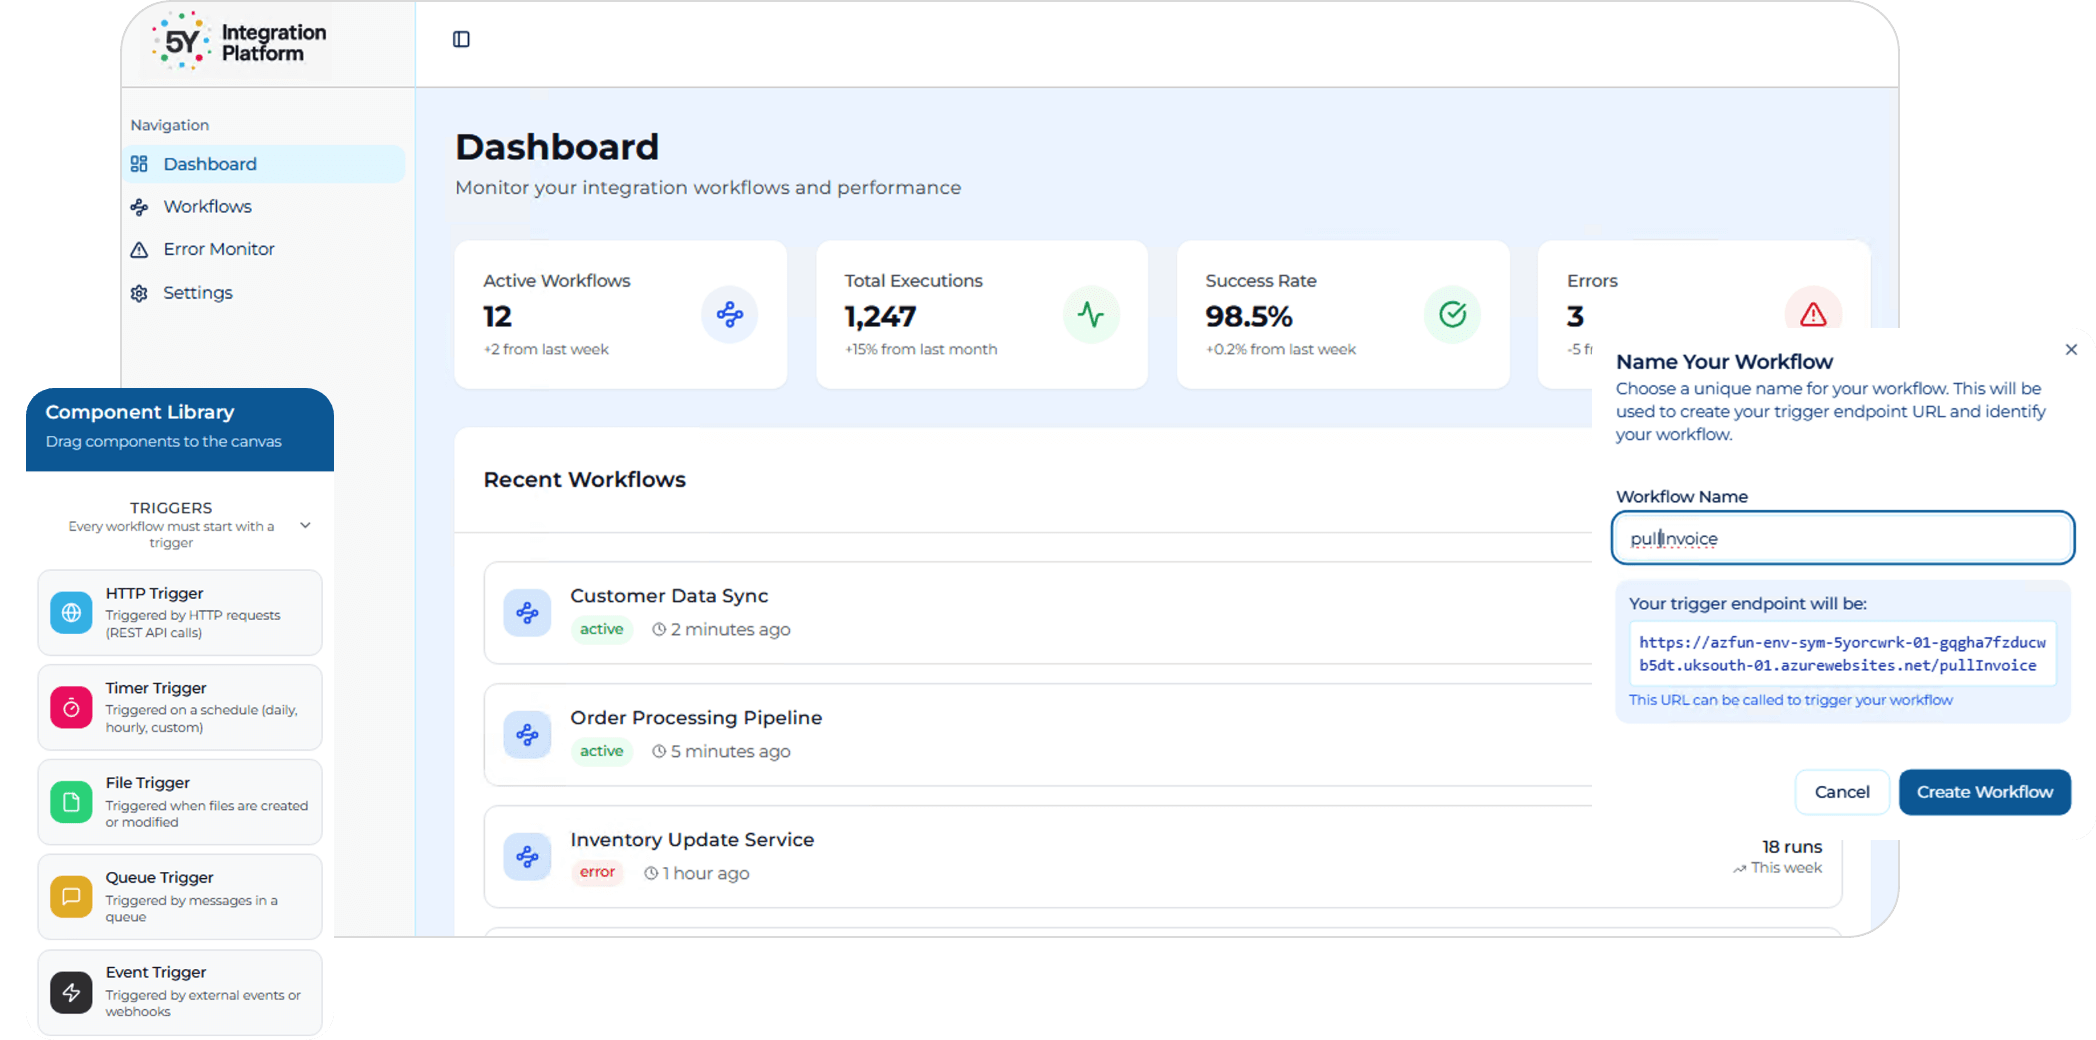
Task: Select the Event Trigger component
Action: pos(180,992)
